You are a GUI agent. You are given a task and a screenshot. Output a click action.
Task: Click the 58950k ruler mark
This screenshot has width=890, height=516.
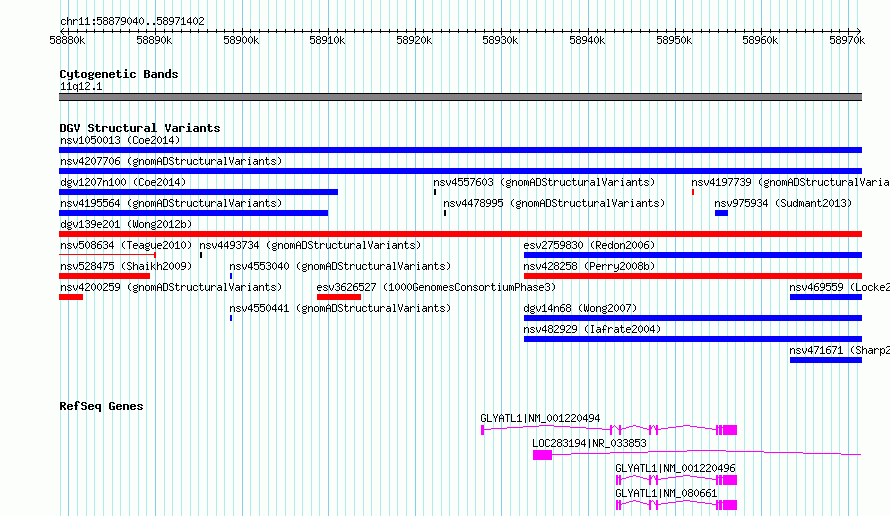click(x=674, y=40)
